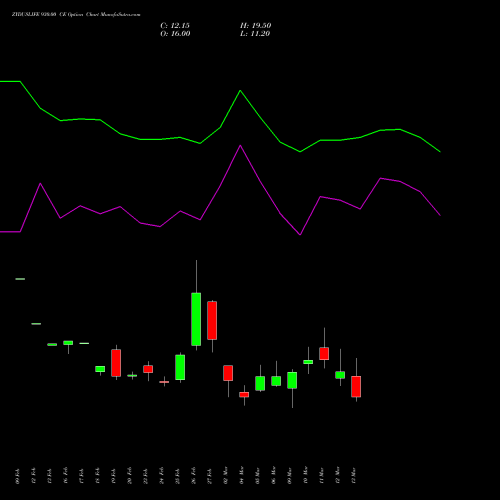Select the 09 Feb date axis label
Image resolution: width=500 pixels, height=500 pixels.
click(x=18, y=476)
